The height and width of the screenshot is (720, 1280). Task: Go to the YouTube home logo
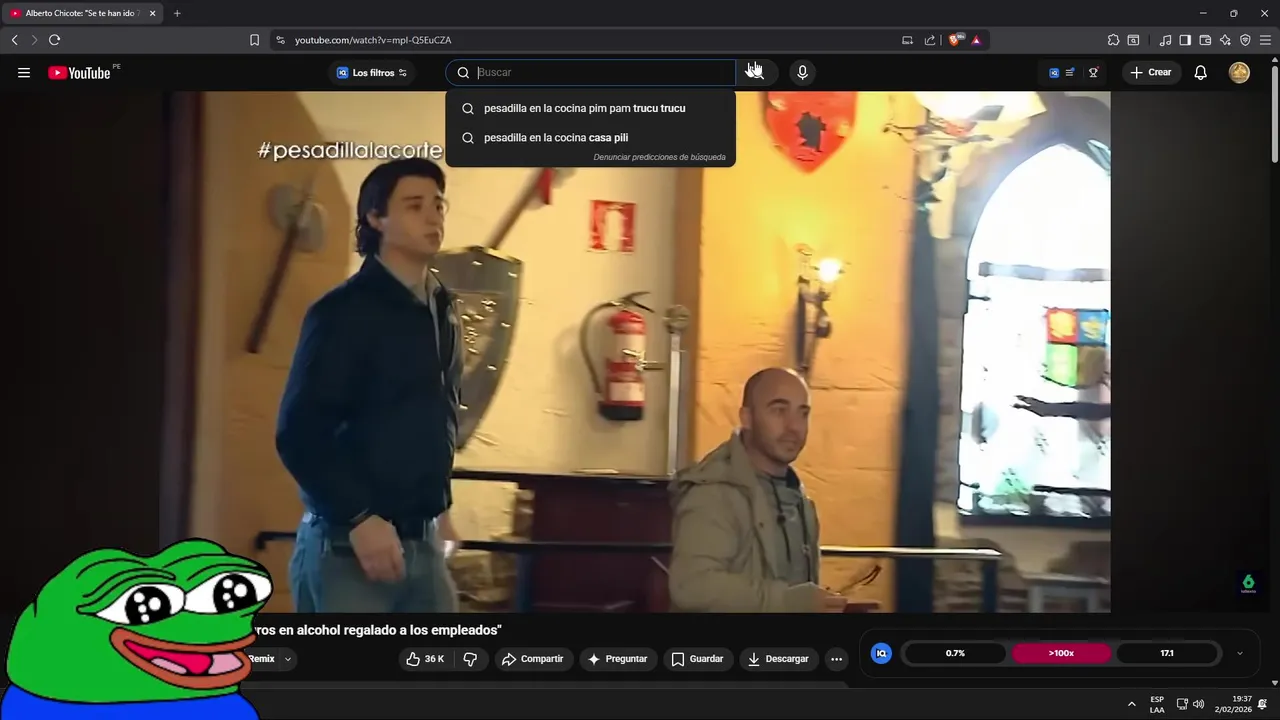pyautogui.click(x=79, y=72)
